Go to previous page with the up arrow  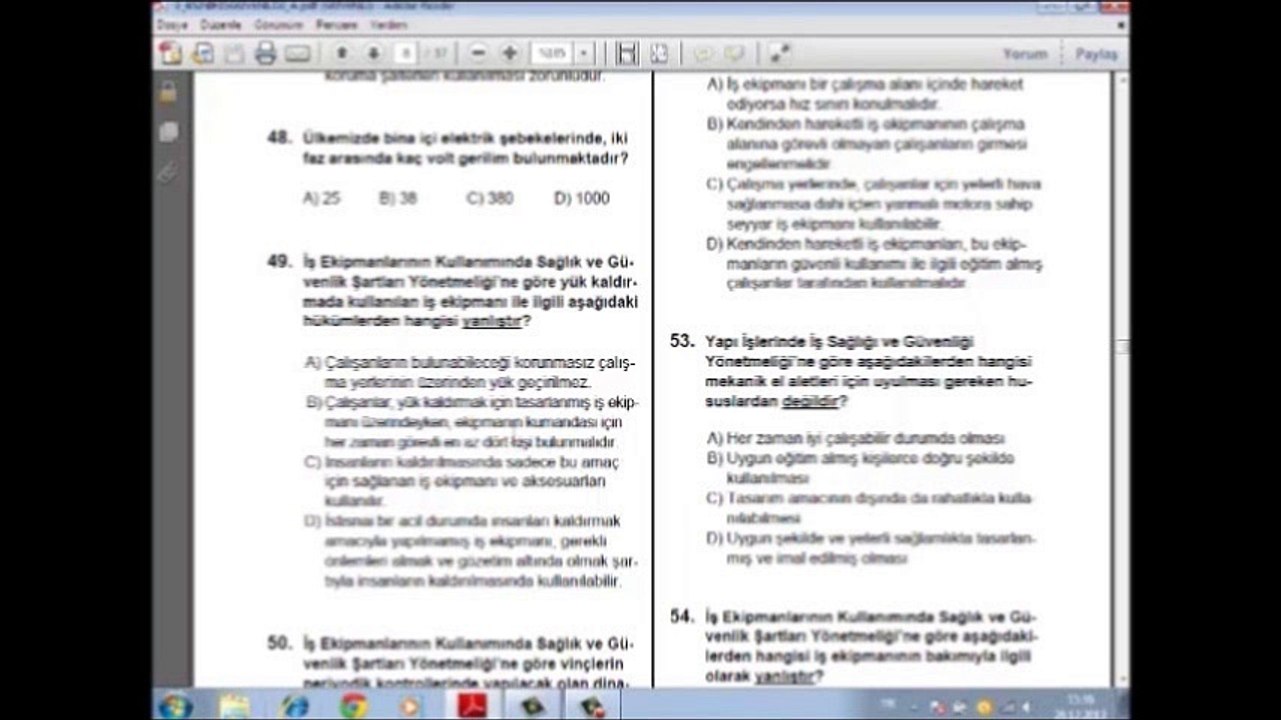342,53
